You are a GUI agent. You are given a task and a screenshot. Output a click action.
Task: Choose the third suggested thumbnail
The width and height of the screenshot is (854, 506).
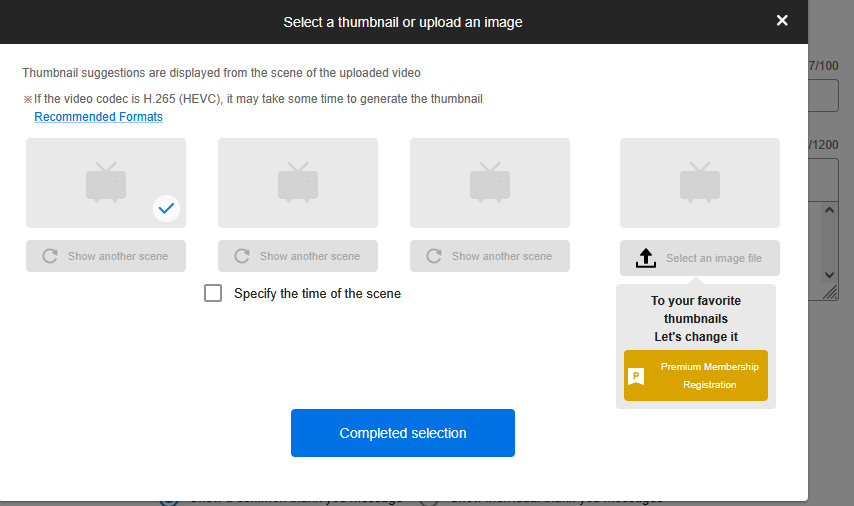click(x=490, y=183)
